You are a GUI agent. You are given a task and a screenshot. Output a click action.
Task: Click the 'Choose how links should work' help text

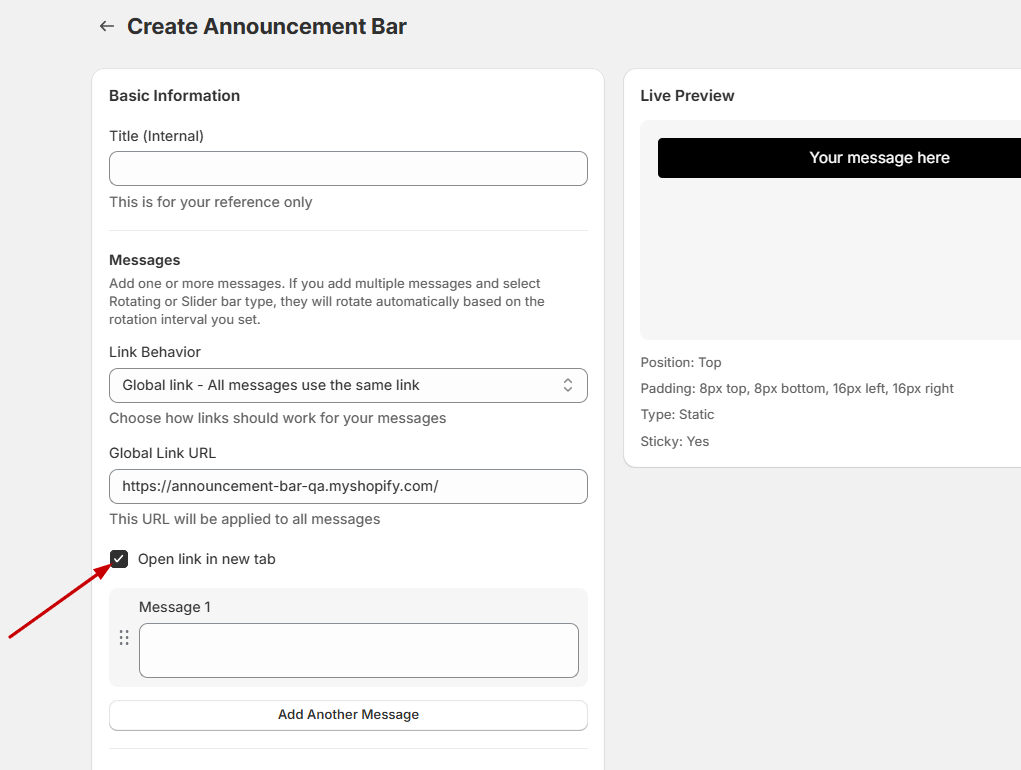[277, 419]
